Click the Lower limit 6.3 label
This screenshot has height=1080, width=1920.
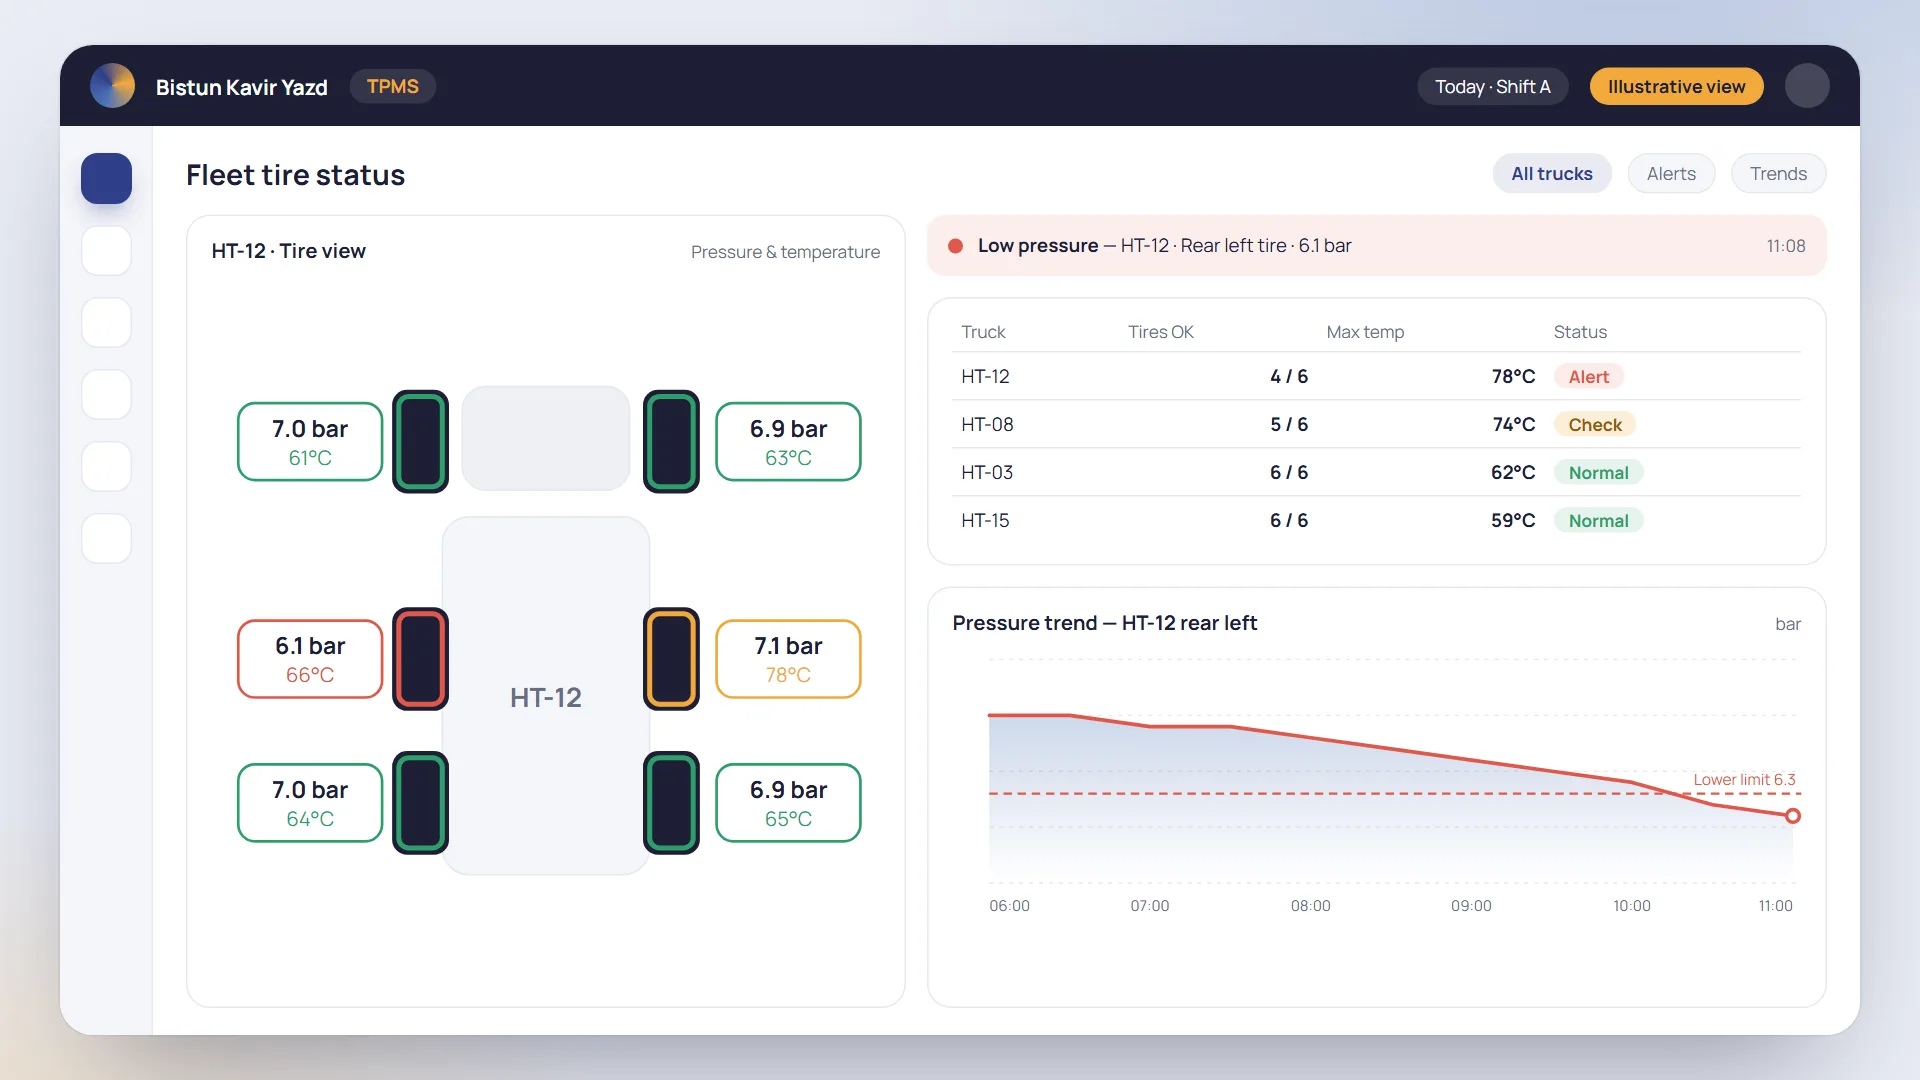pyautogui.click(x=1744, y=779)
